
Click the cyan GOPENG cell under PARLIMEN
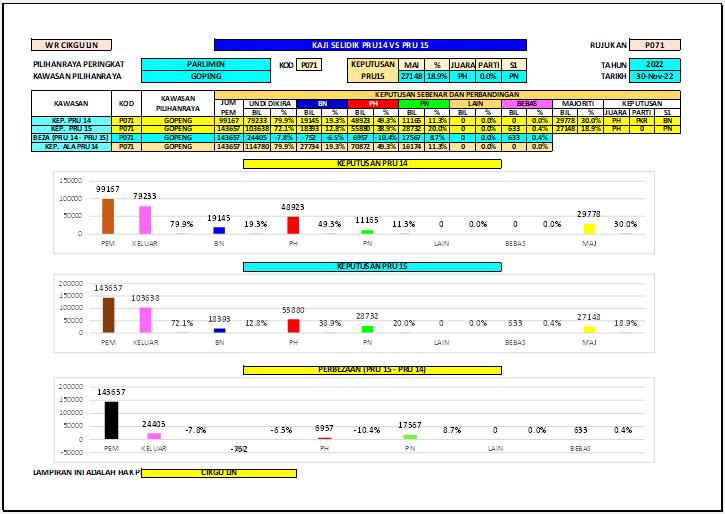[206, 76]
